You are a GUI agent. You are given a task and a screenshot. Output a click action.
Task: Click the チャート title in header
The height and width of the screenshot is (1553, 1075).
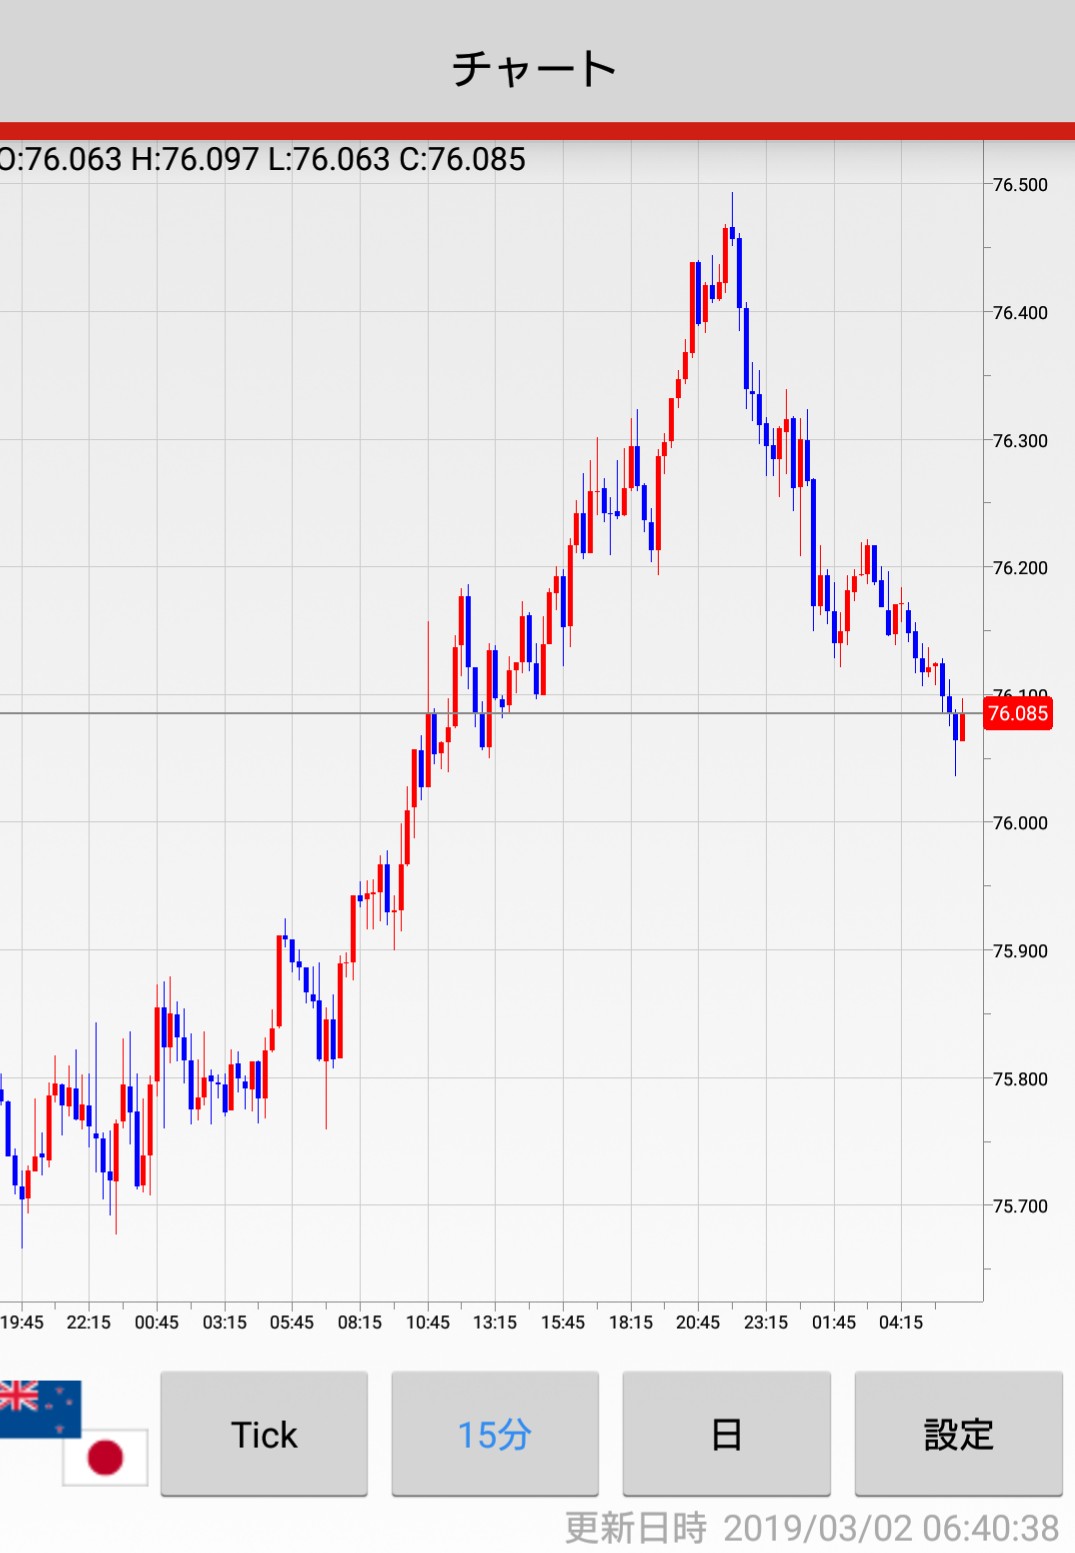(535, 68)
